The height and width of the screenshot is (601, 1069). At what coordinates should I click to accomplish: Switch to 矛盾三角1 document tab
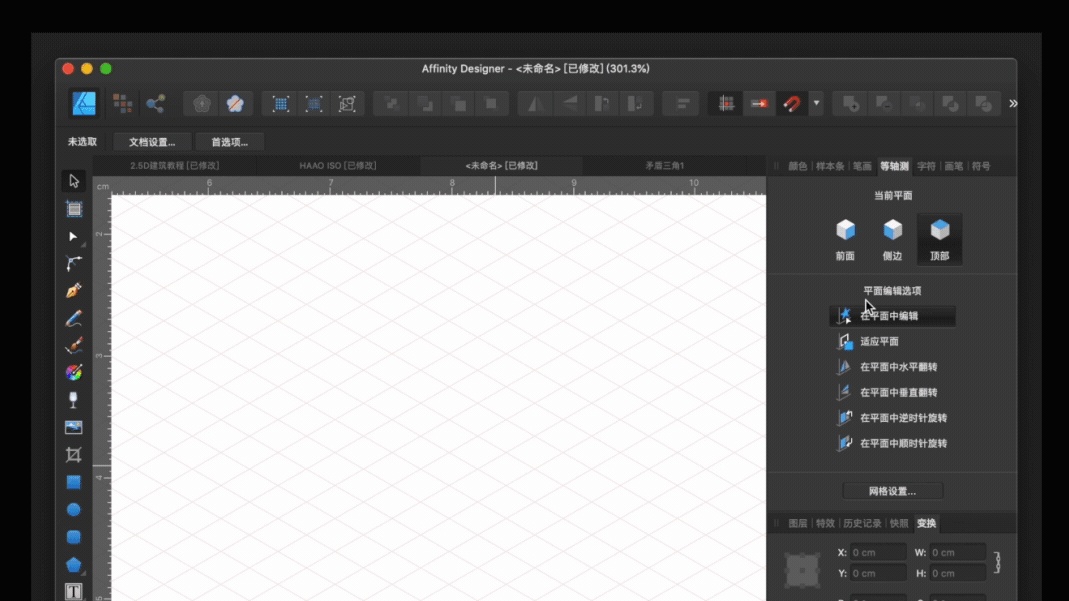pos(665,166)
